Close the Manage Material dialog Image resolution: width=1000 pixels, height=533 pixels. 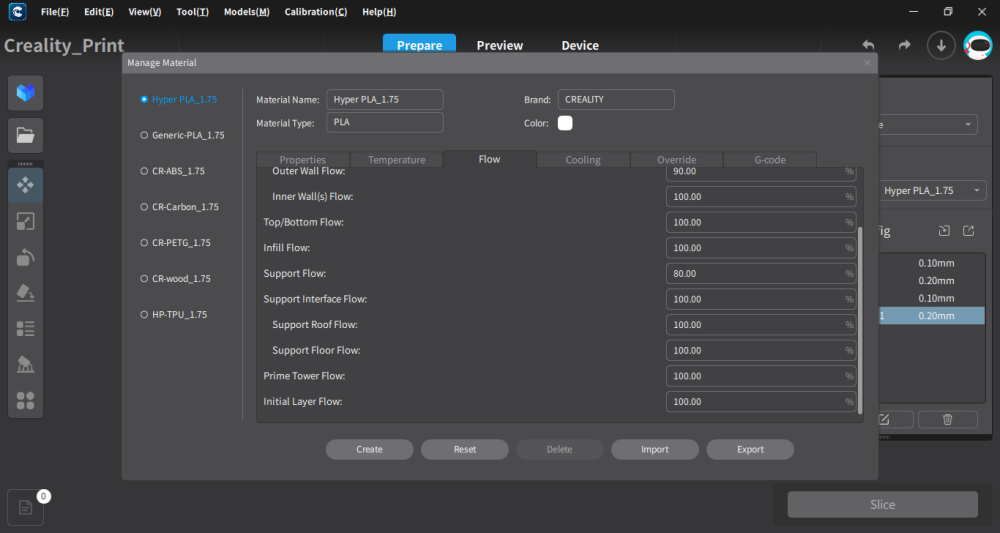coord(867,62)
